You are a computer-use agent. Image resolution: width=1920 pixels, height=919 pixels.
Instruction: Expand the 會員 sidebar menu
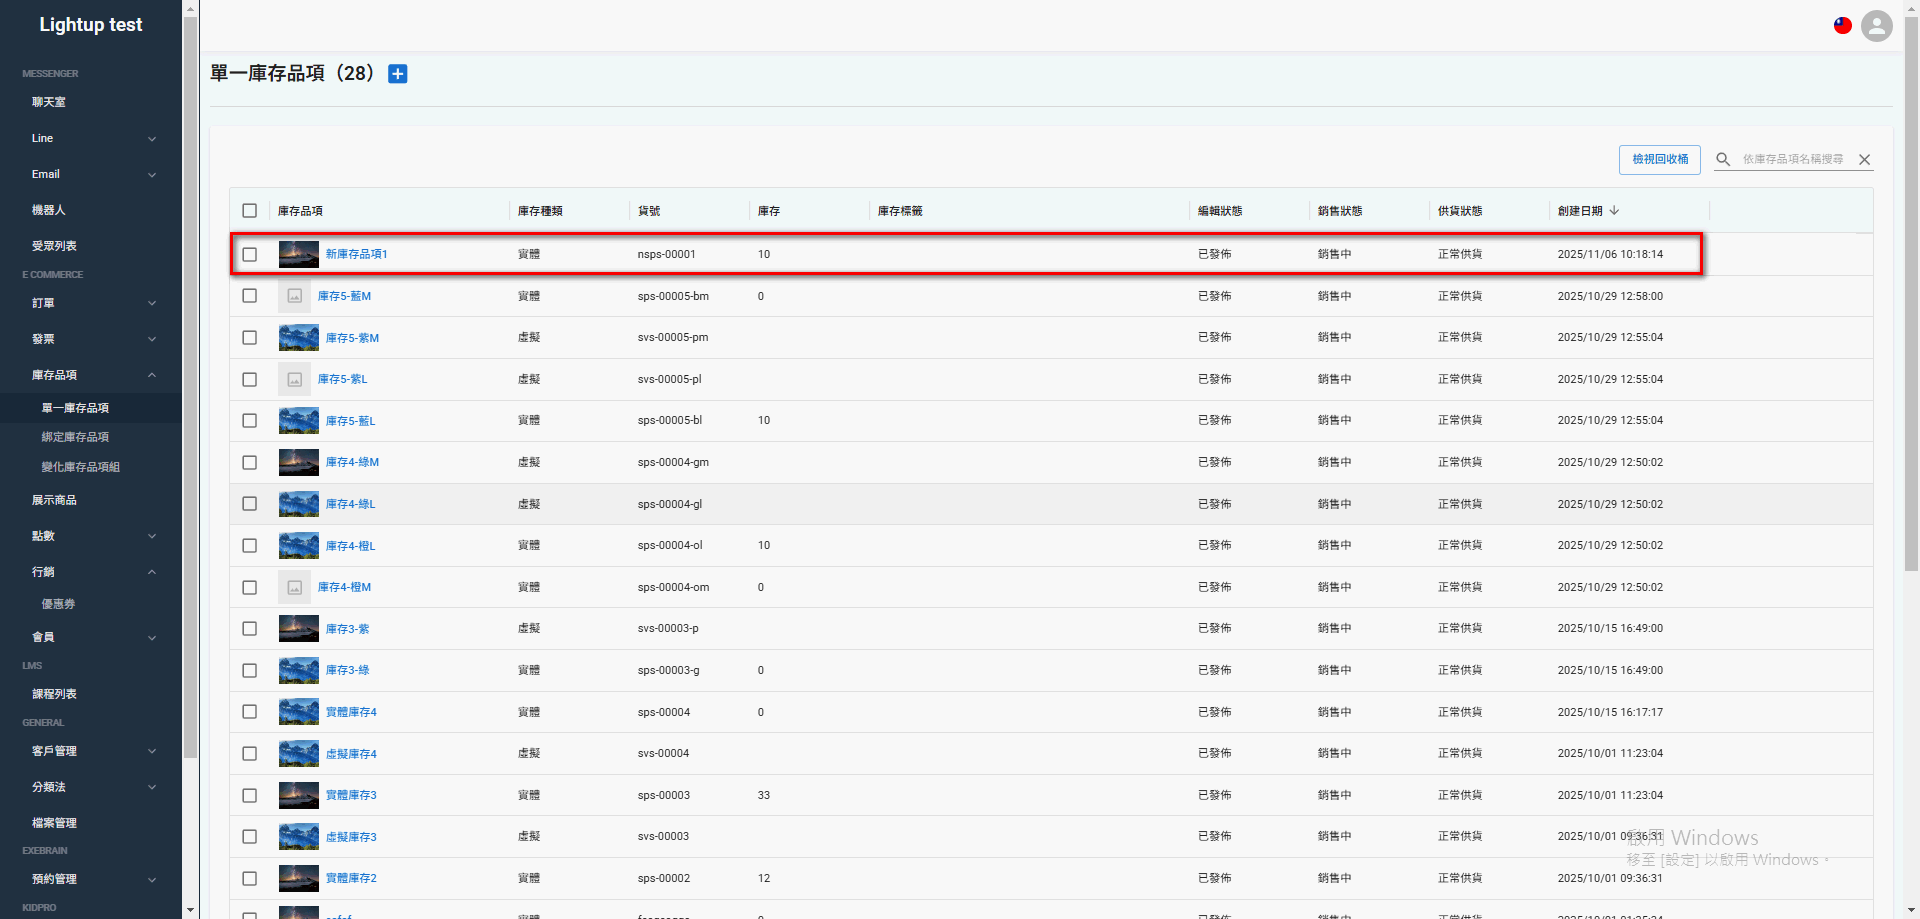pos(91,637)
